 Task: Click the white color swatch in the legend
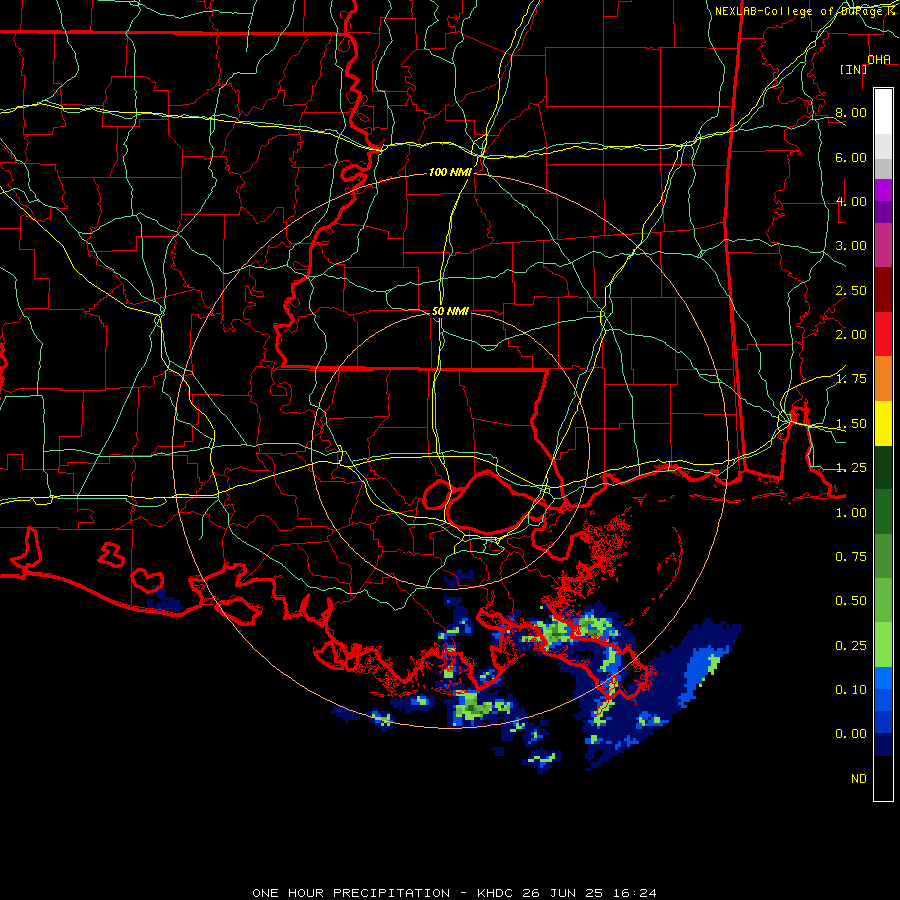(x=883, y=112)
